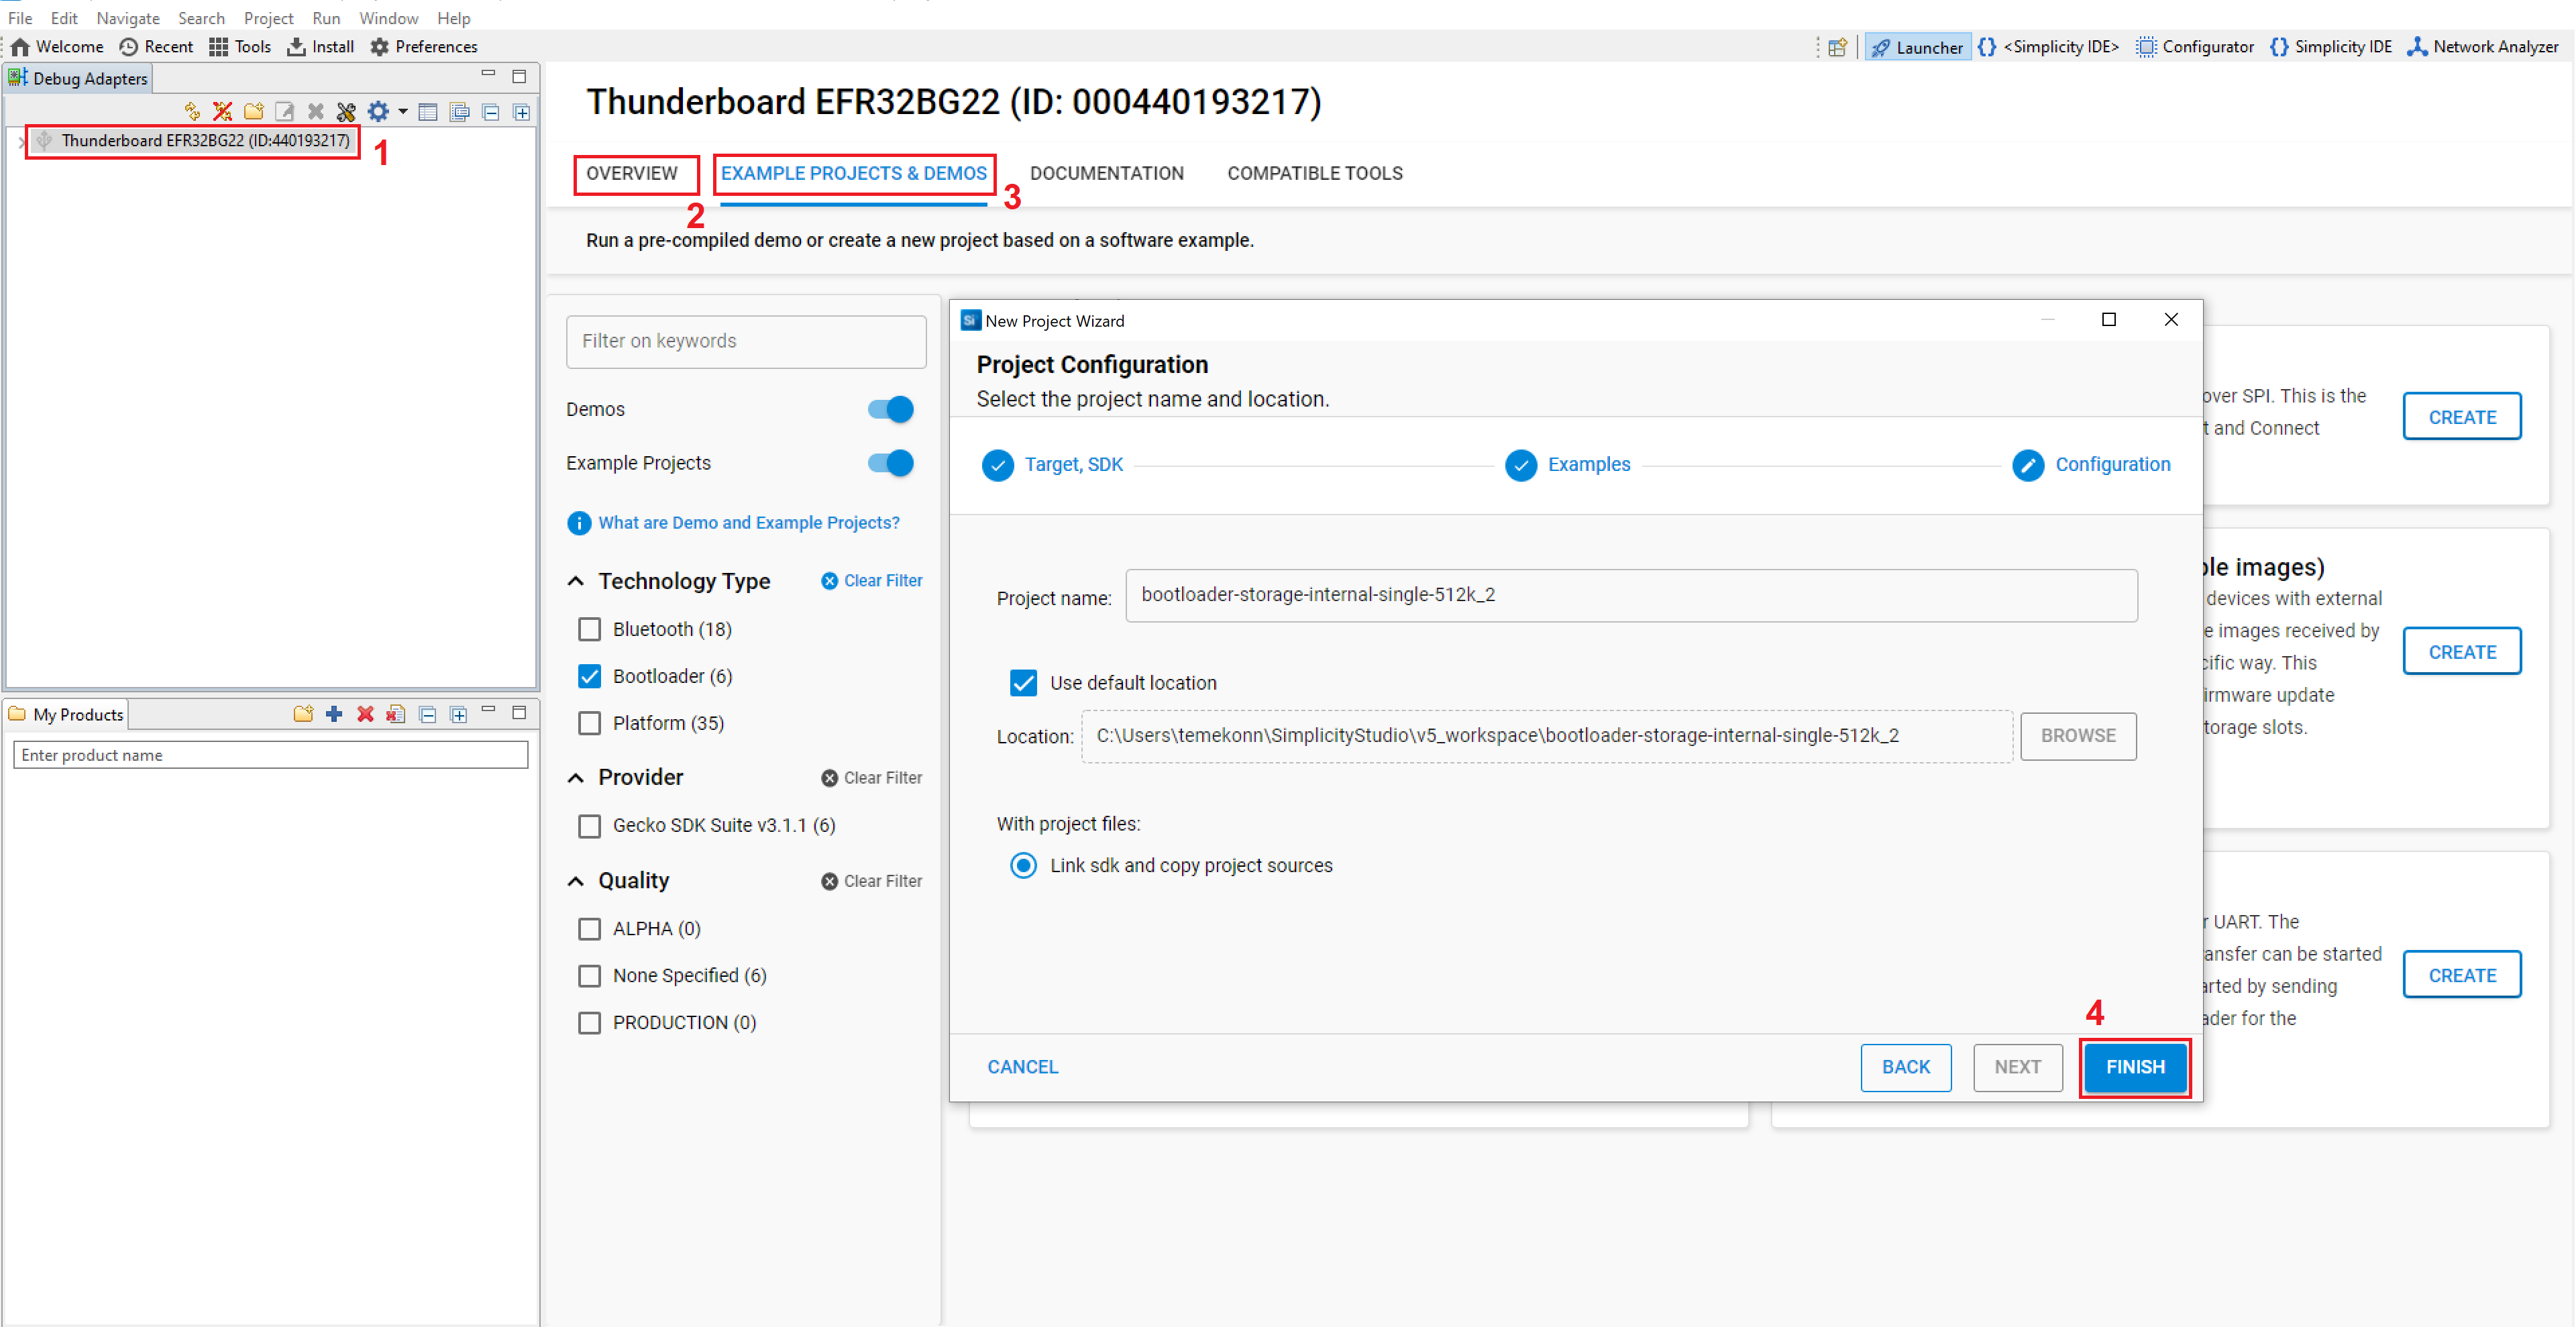
Task: Click FINISH in the New Project Wizard
Action: click(x=2135, y=1067)
